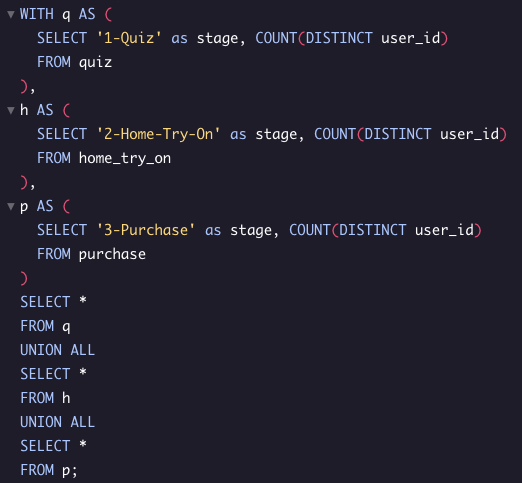This screenshot has height=483, width=522.
Task: Click the FROM q line
Action: pyautogui.click(x=45, y=326)
